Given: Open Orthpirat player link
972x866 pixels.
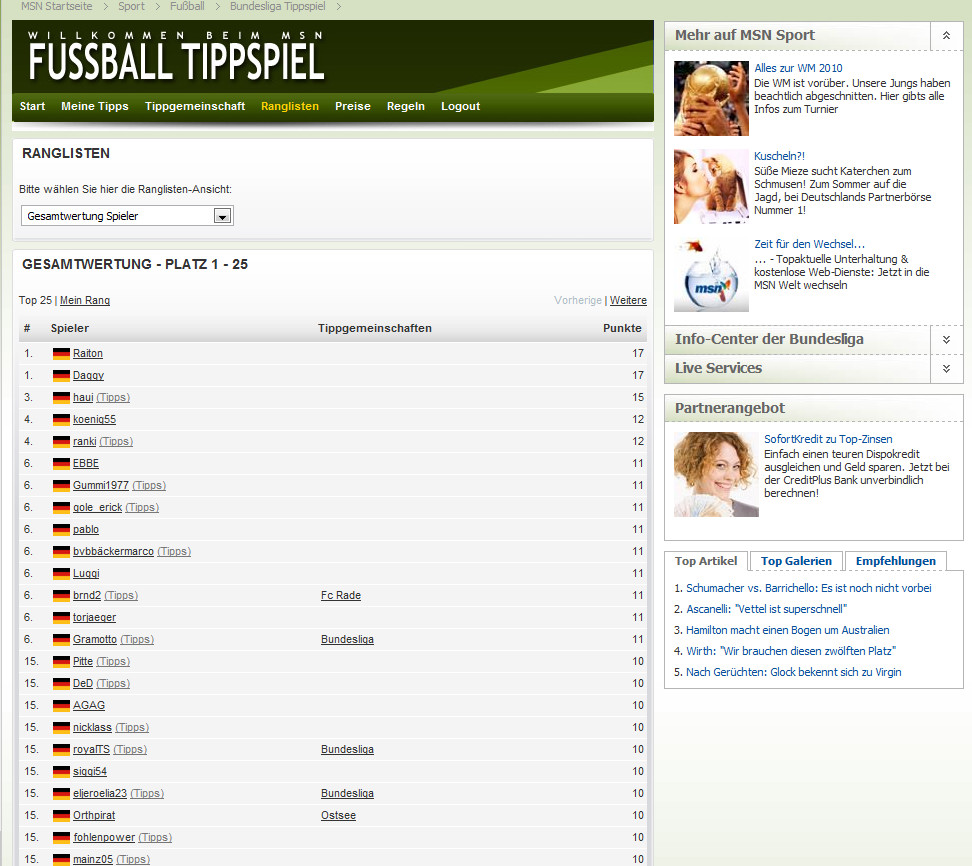Looking at the screenshot, I should (x=94, y=815).
